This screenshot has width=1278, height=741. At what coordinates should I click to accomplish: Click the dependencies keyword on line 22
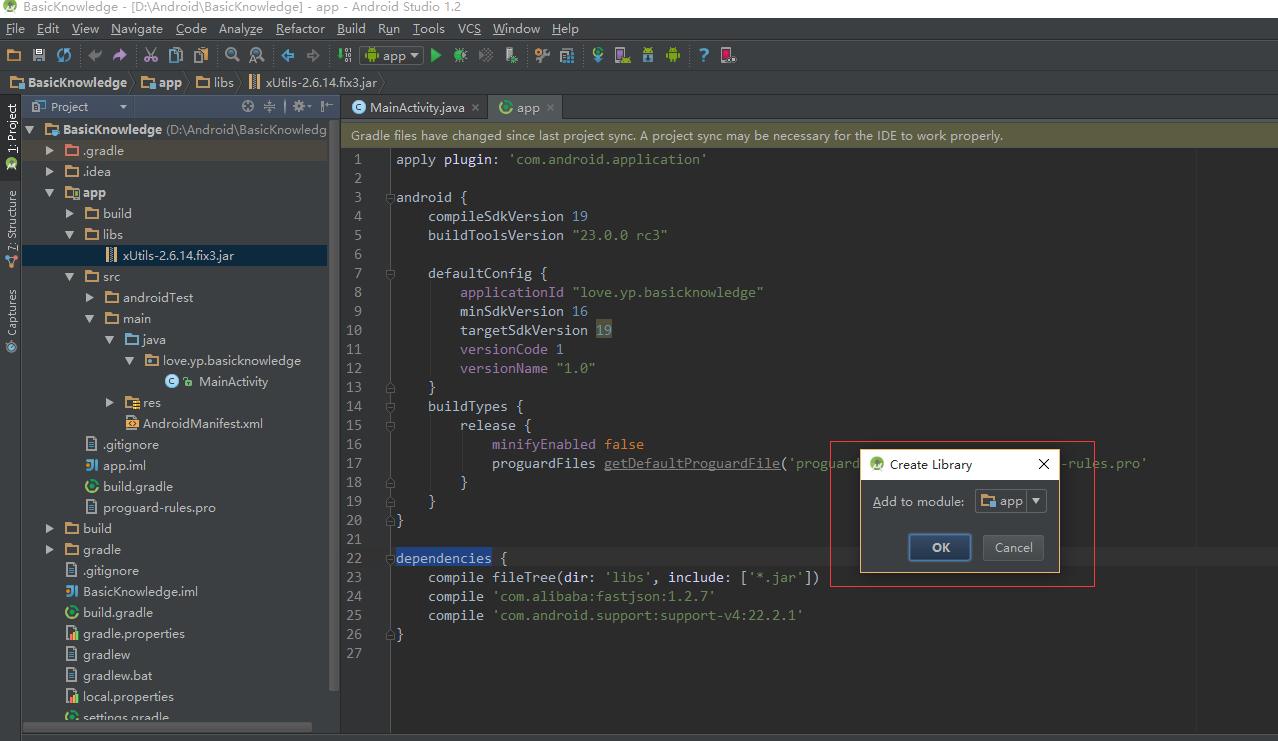tap(443, 558)
